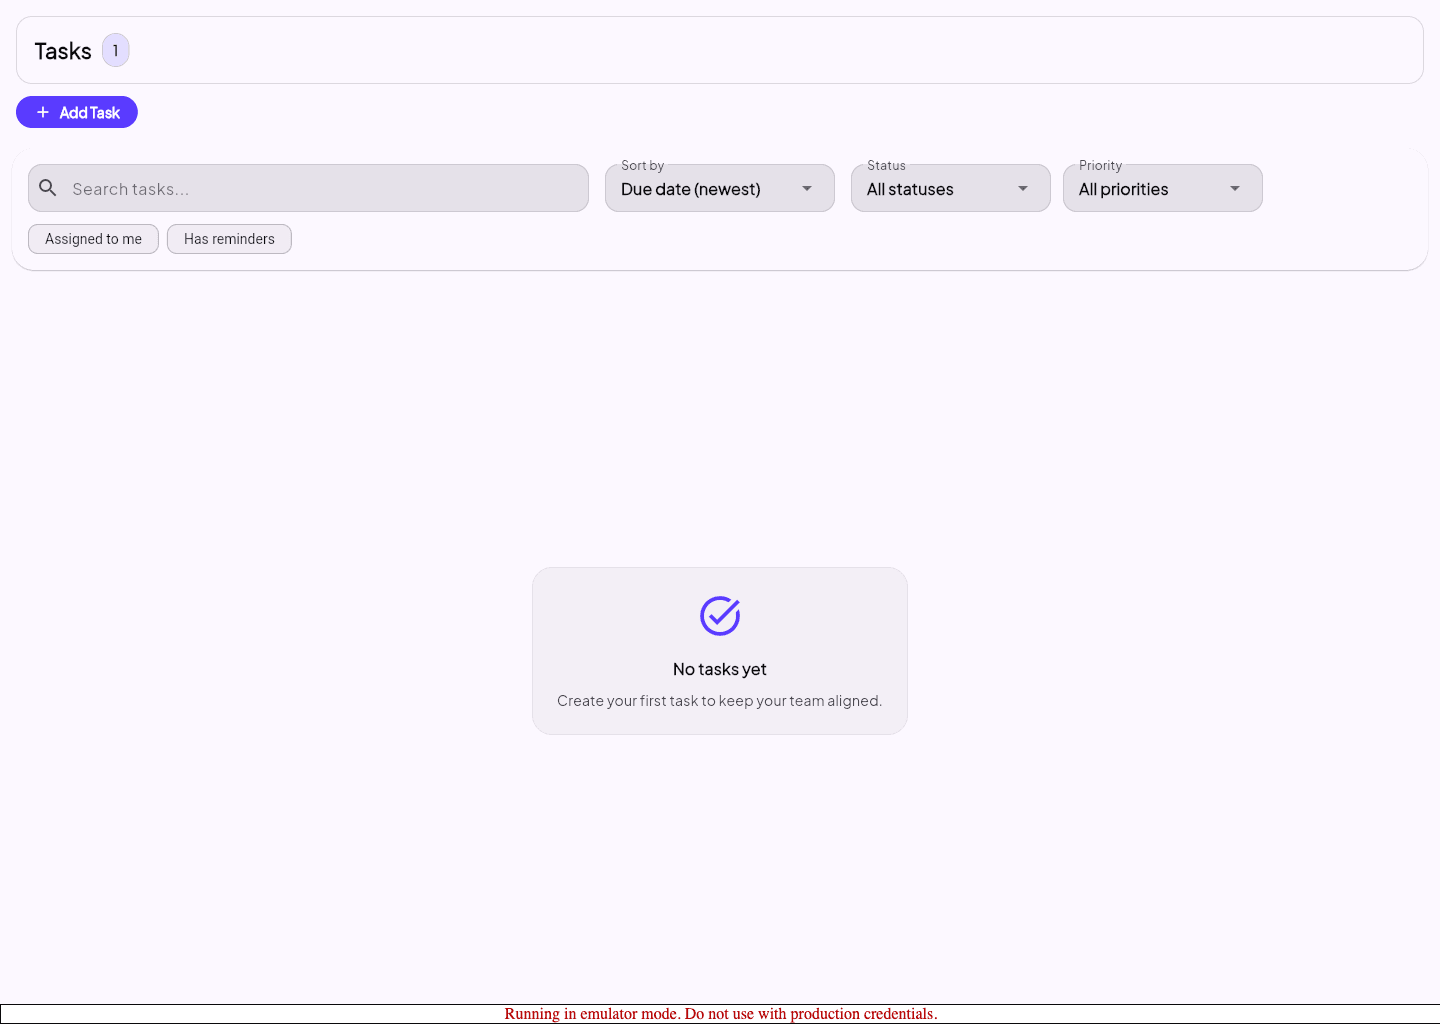Click the plus icon on Add Task
1440x1024 pixels.
43,113
